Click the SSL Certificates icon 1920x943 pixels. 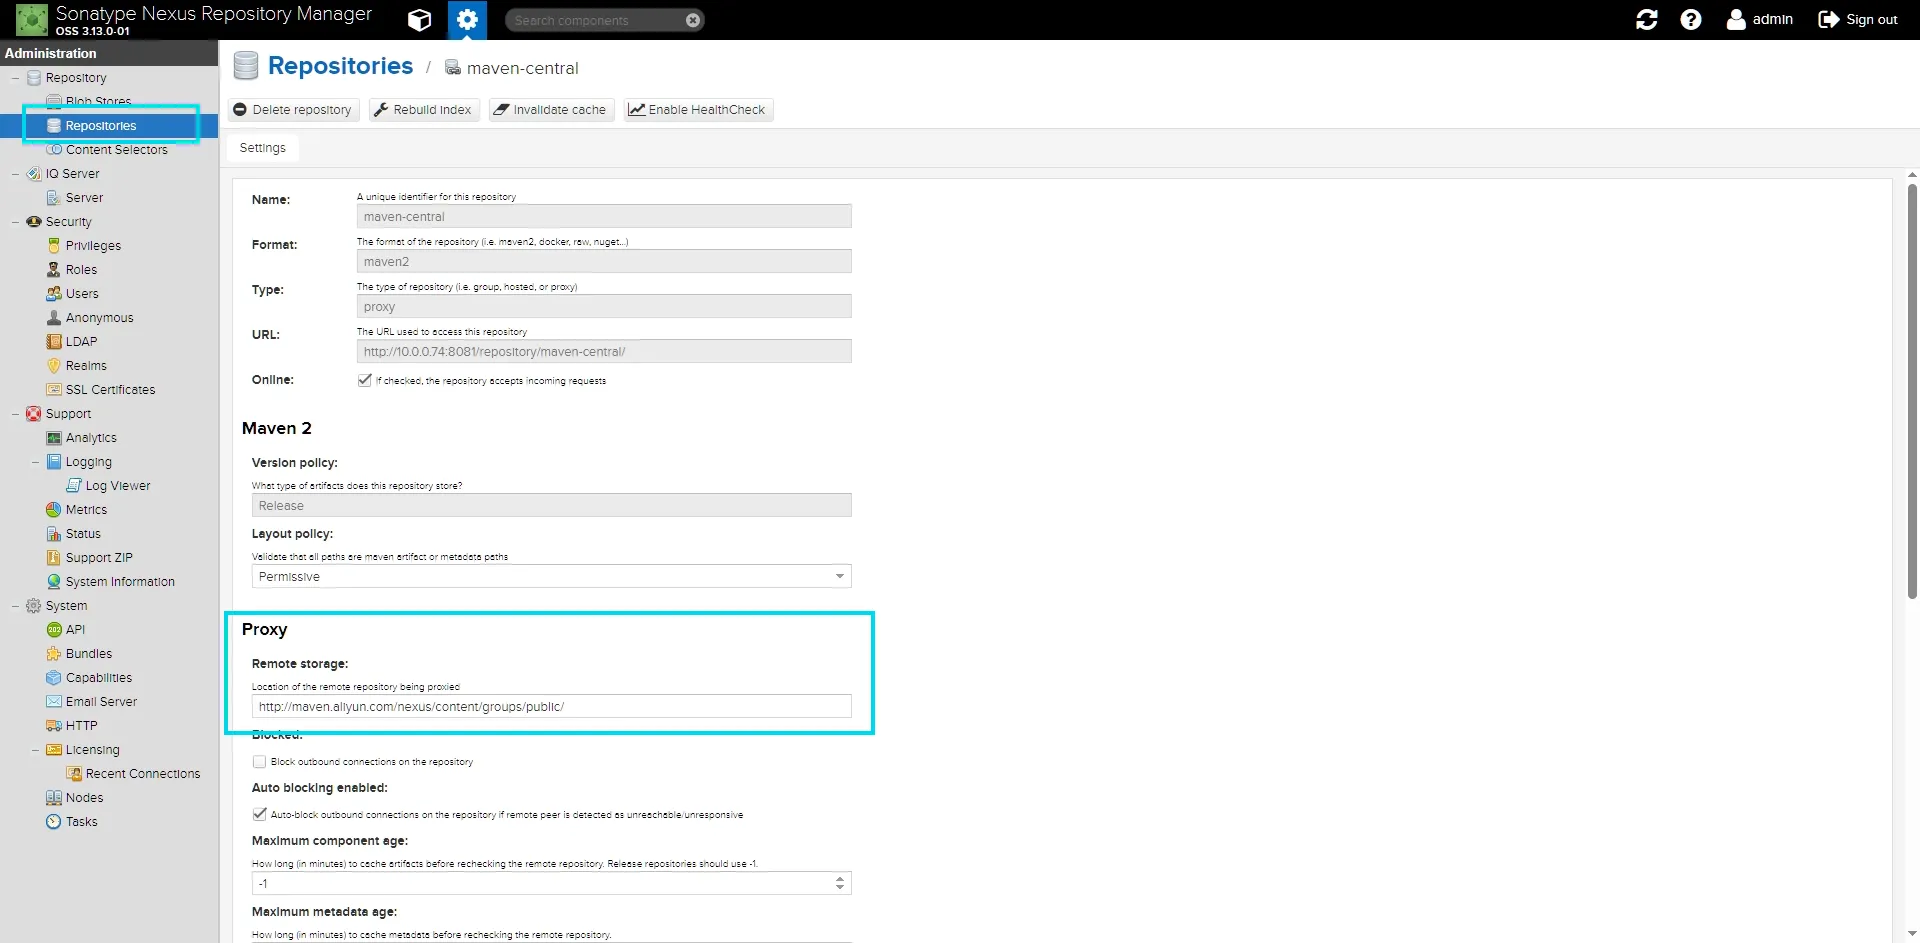click(54, 390)
